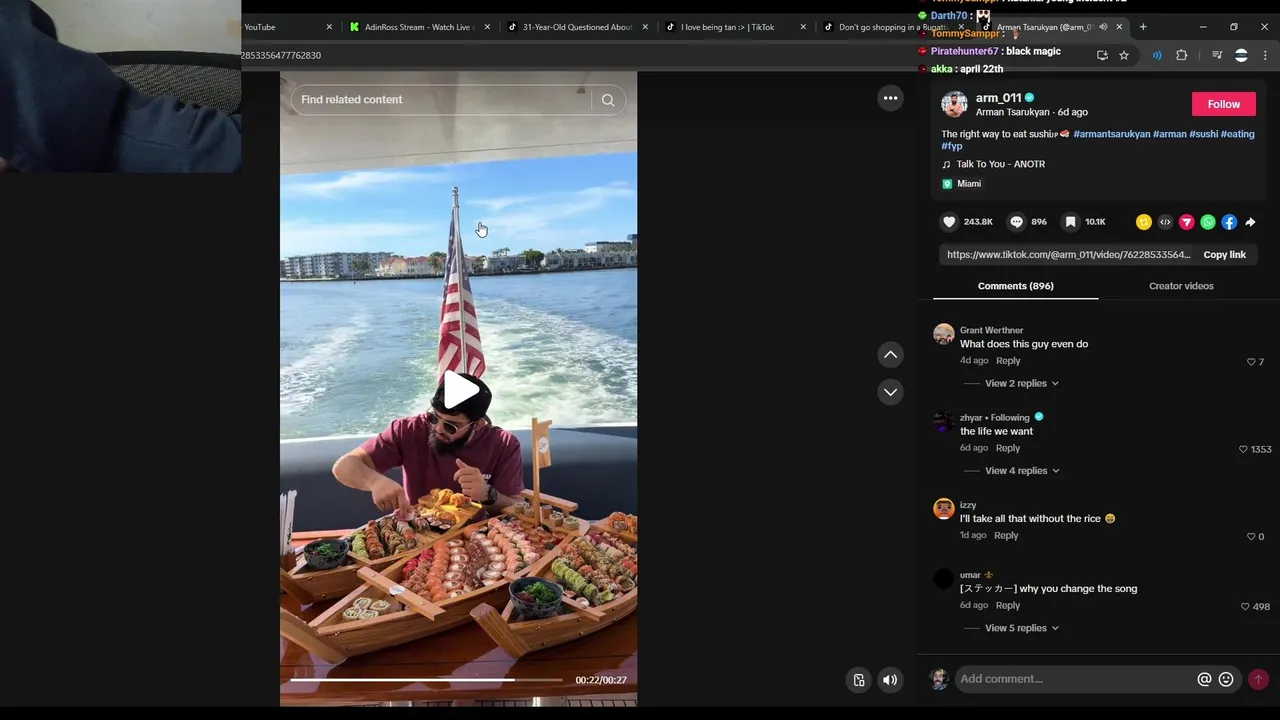Click the install app icon in the address bar
The width and height of the screenshot is (1280, 720).
click(1102, 55)
